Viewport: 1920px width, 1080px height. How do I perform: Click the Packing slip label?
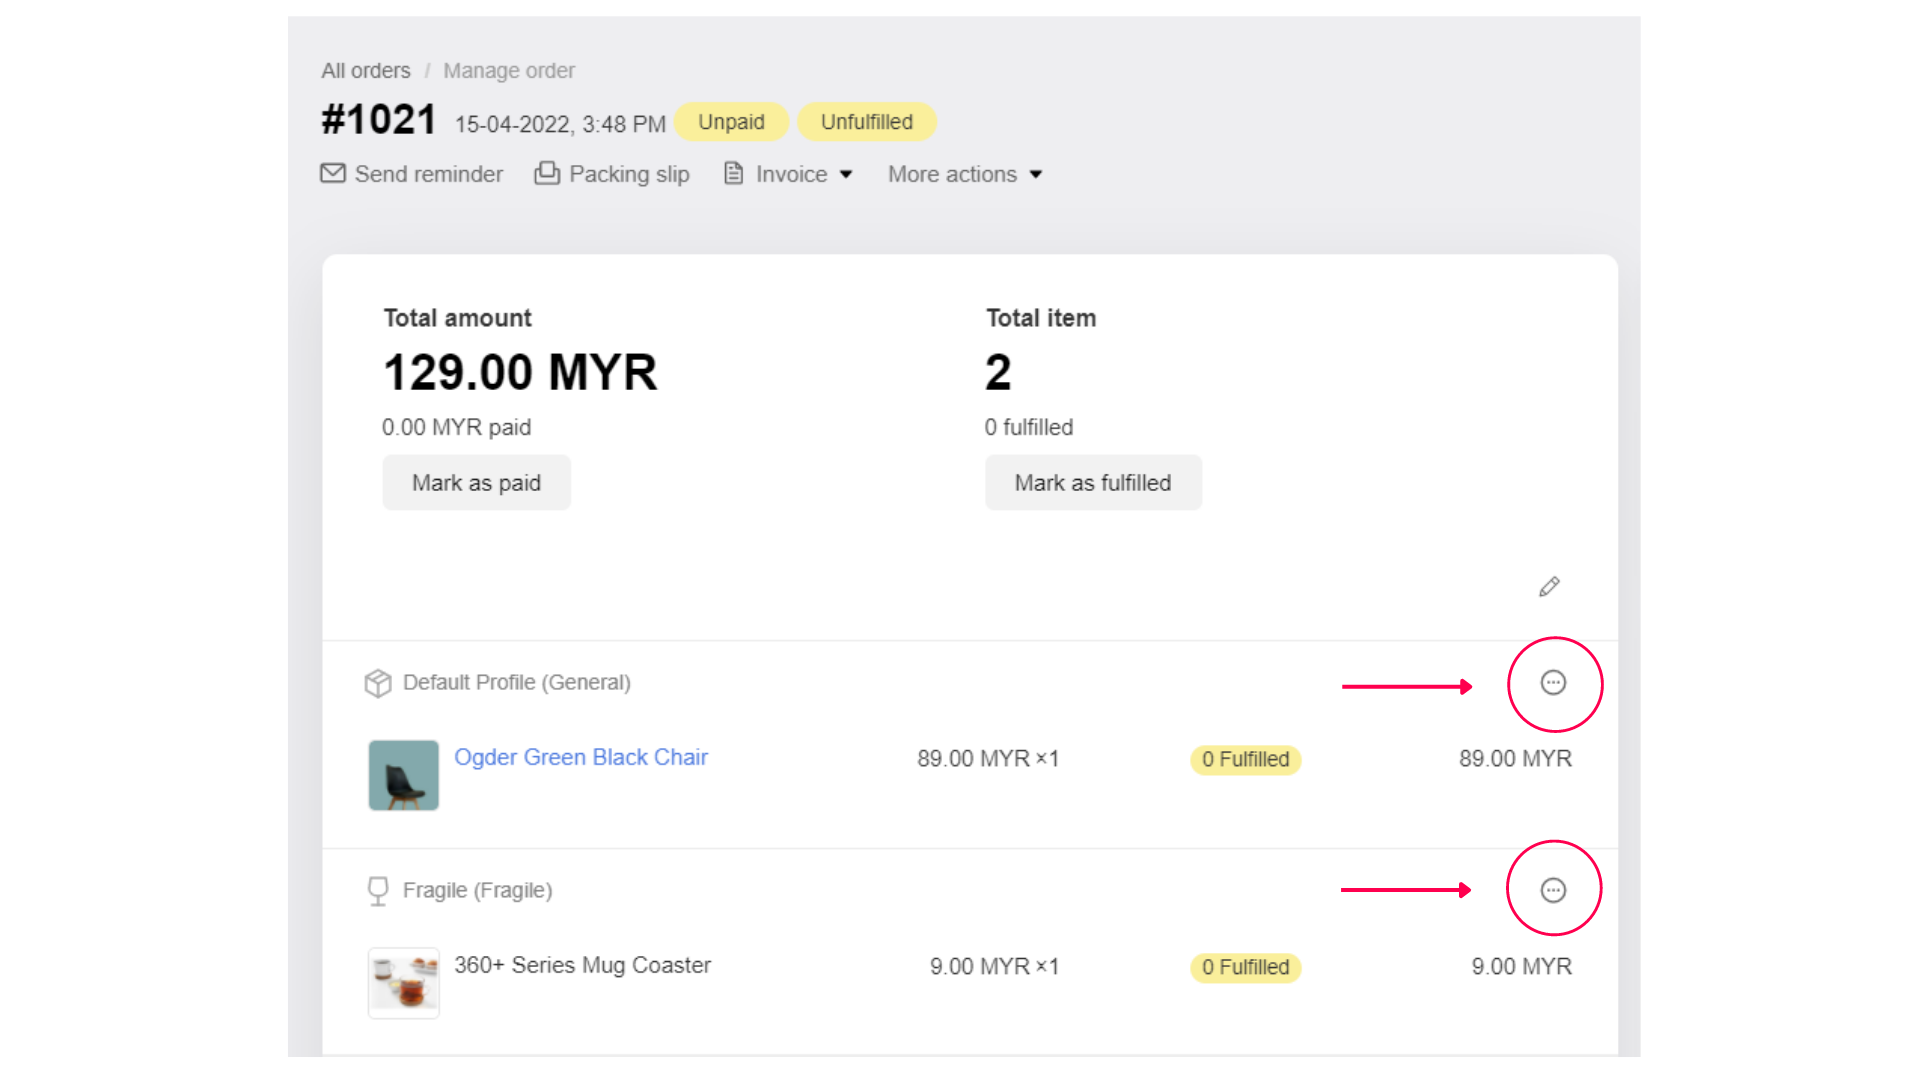[x=629, y=174]
